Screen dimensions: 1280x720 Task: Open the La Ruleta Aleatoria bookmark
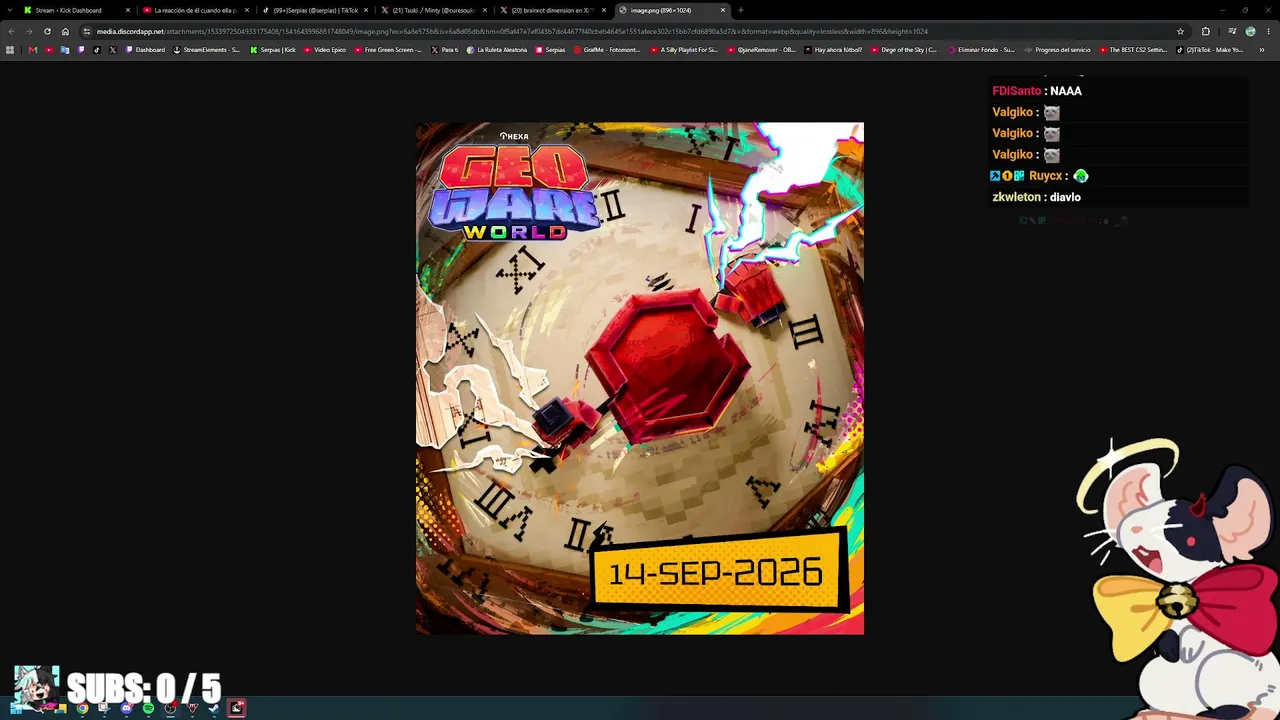pos(497,50)
